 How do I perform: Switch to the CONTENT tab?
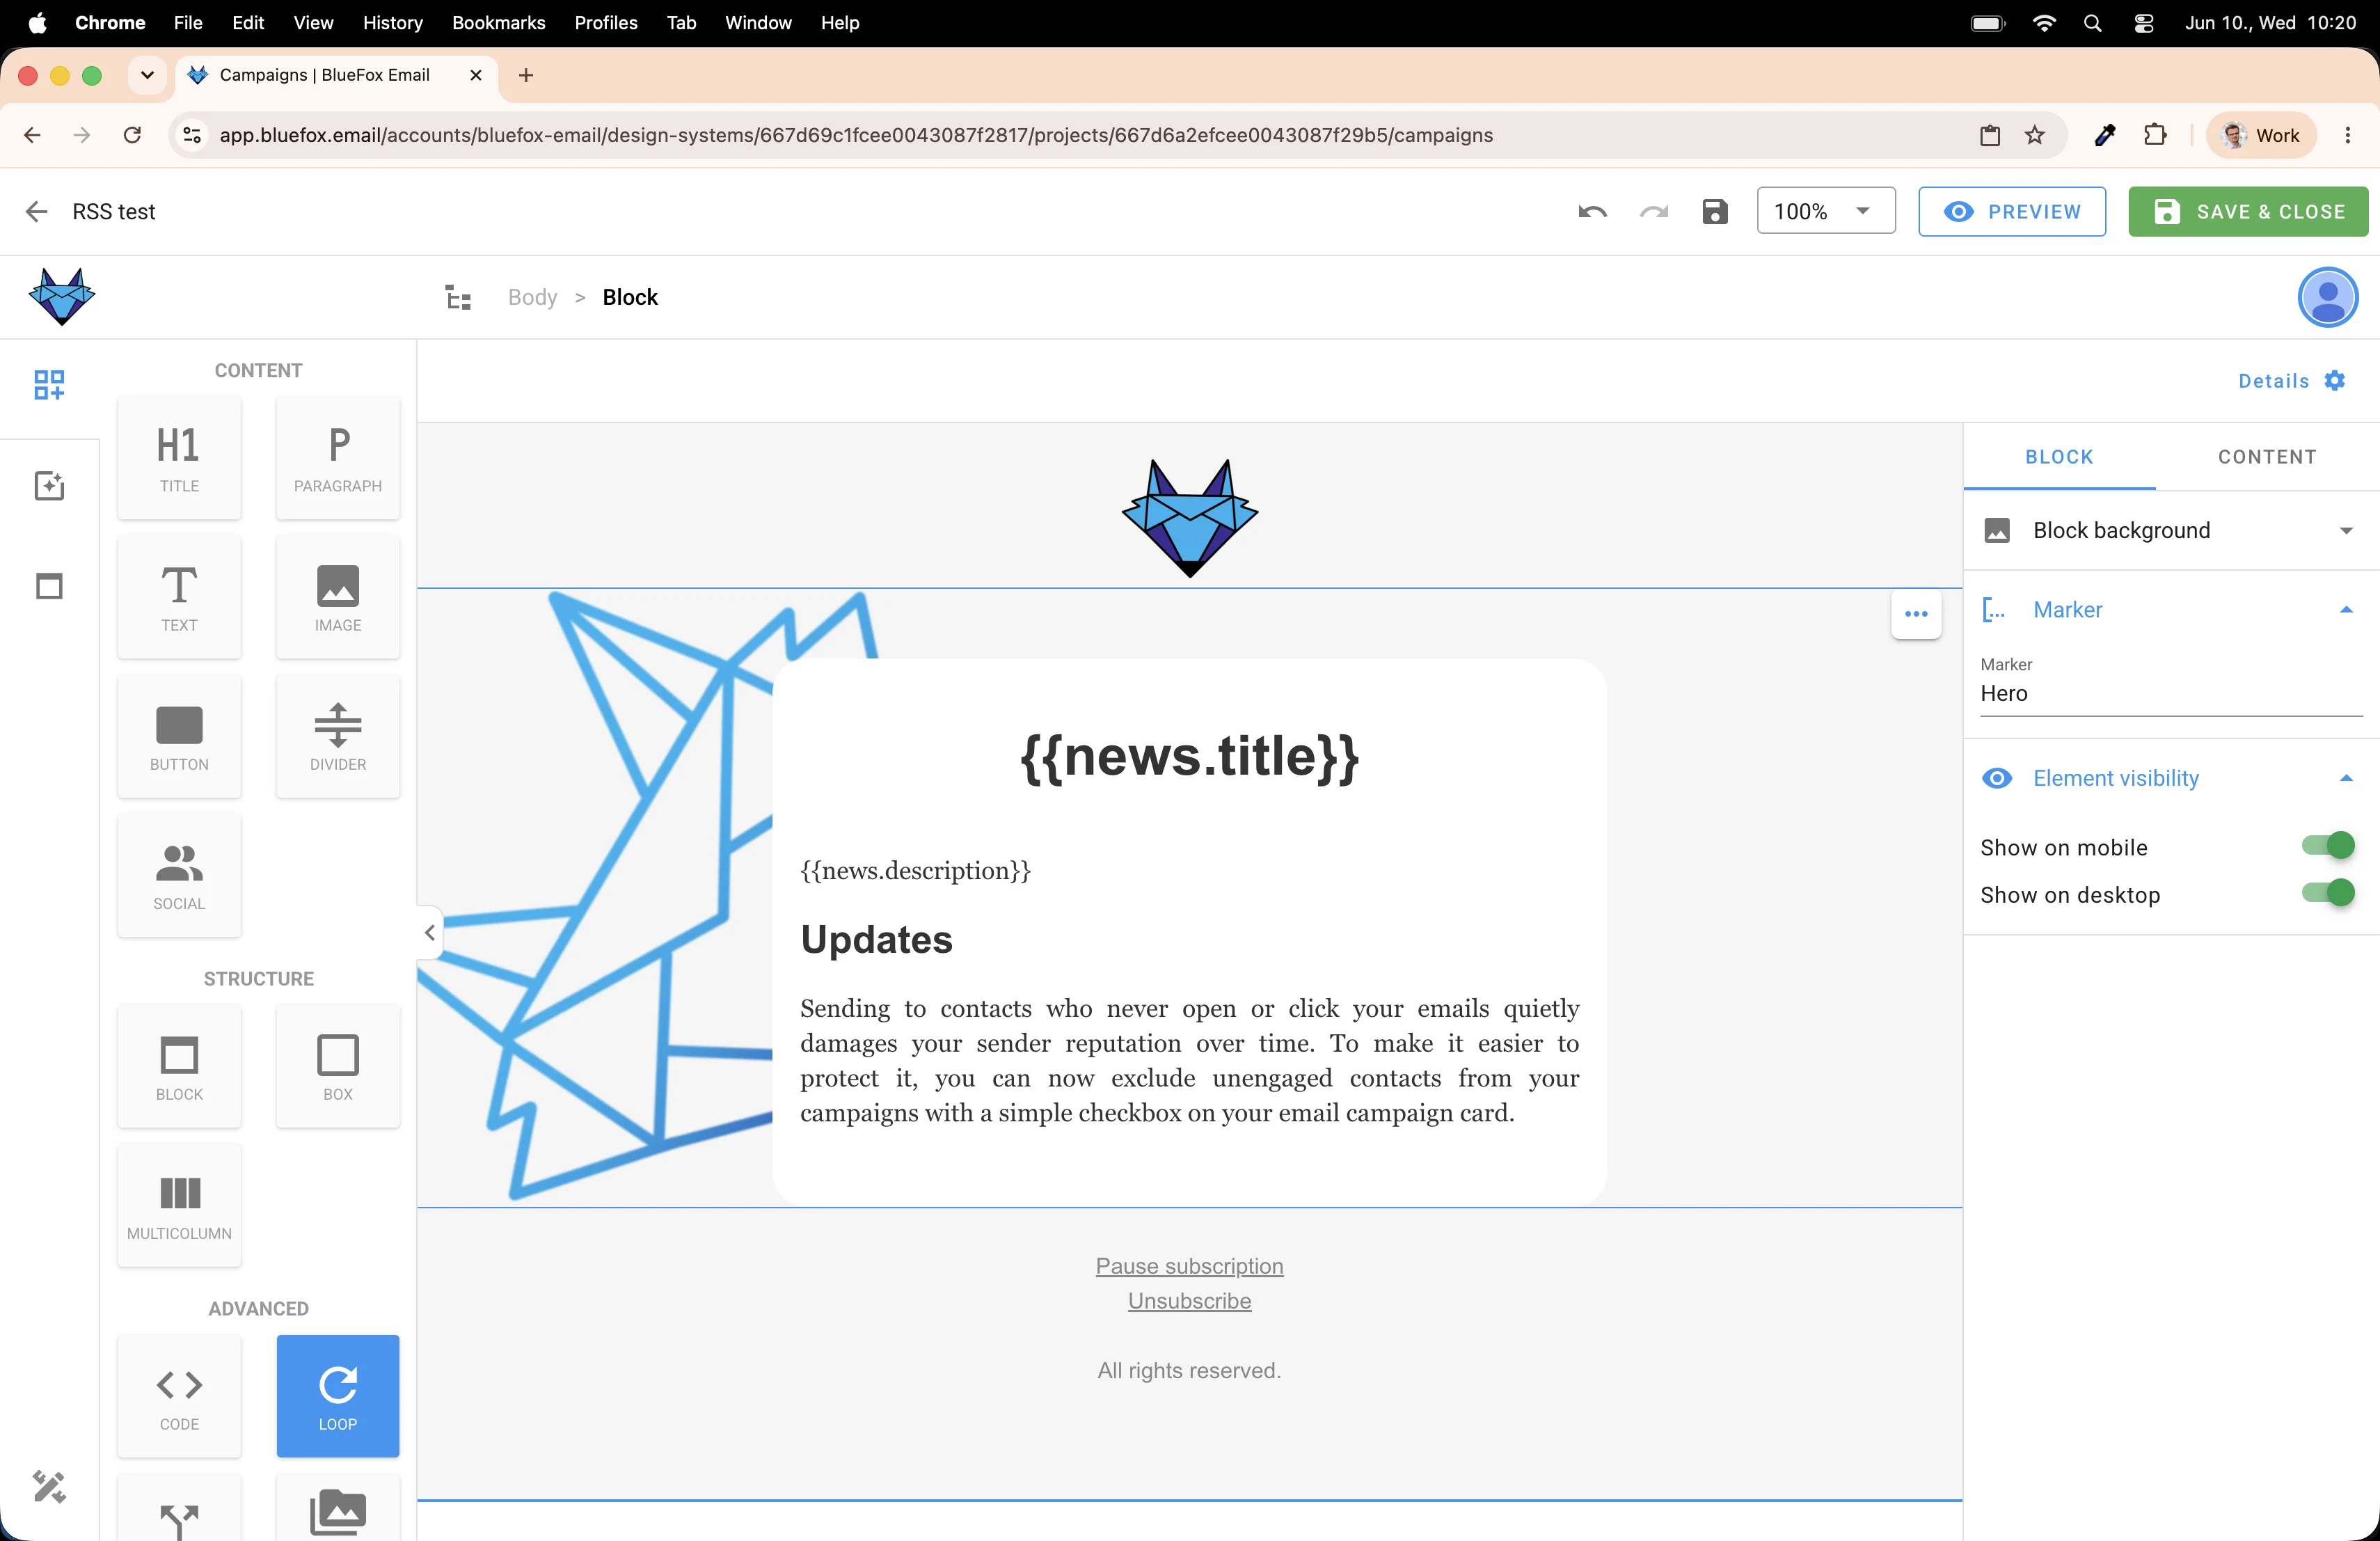point(2267,457)
